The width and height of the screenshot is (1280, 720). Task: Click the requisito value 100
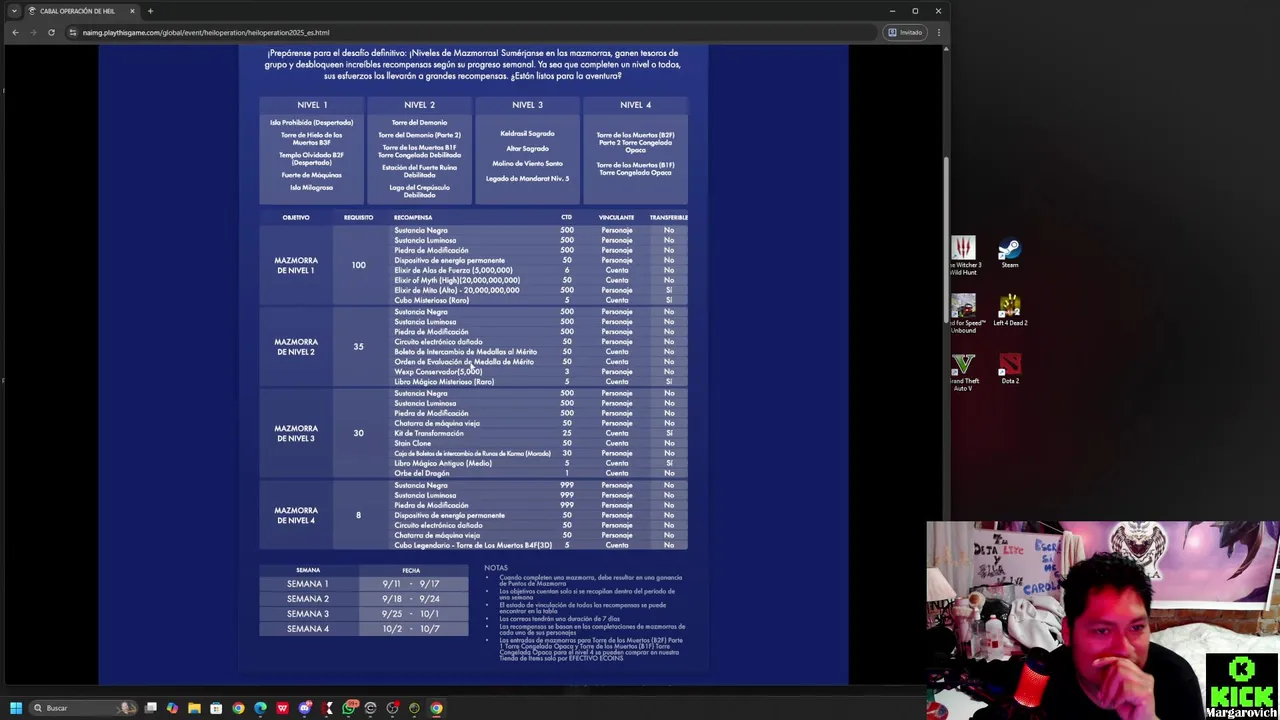coord(358,265)
